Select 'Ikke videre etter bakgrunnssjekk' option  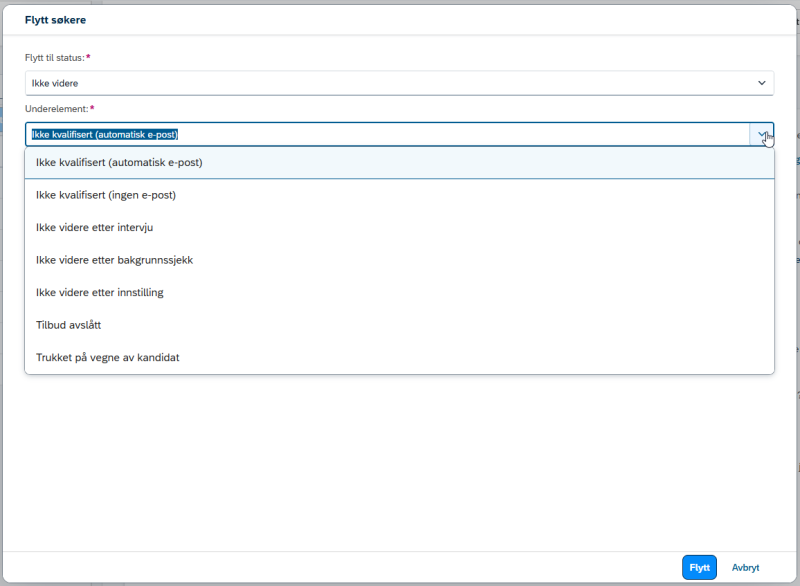click(399, 260)
